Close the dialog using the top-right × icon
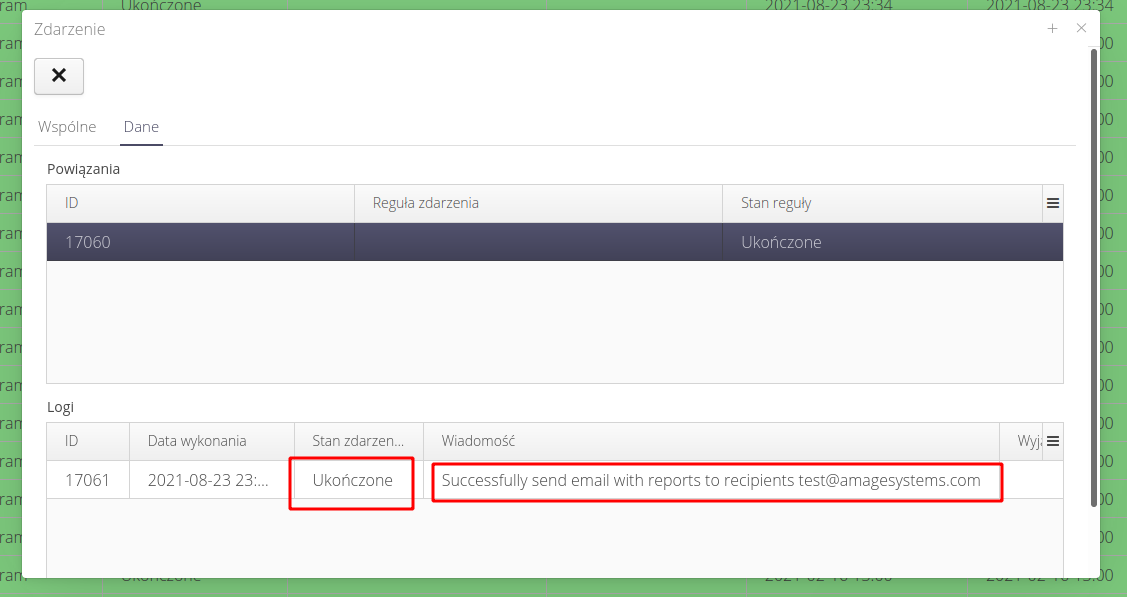This screenshot has height=597, width=1127. click(1081, 29)
